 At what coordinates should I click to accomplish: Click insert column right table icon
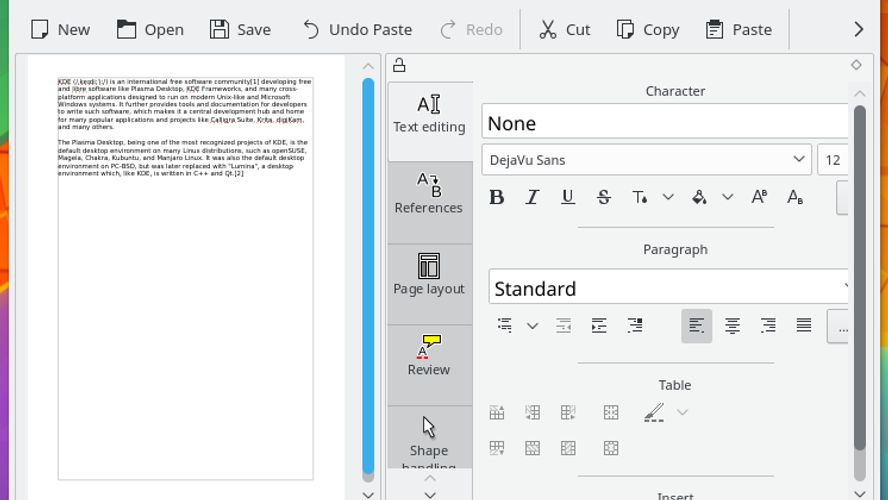point(568,412)
